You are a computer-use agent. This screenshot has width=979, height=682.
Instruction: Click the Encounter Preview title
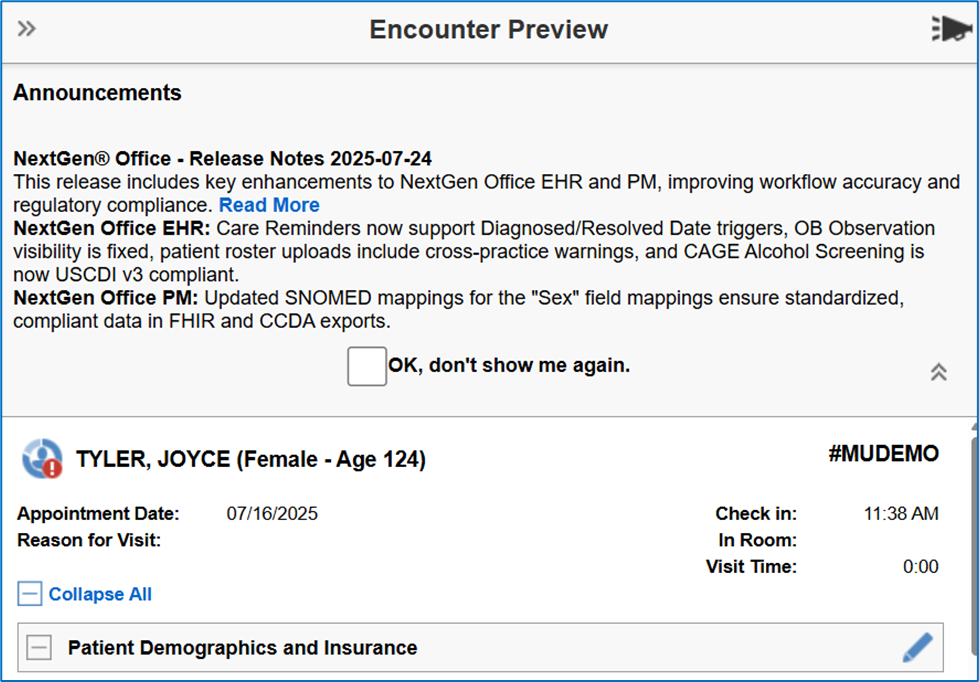[x=488, y=29]
